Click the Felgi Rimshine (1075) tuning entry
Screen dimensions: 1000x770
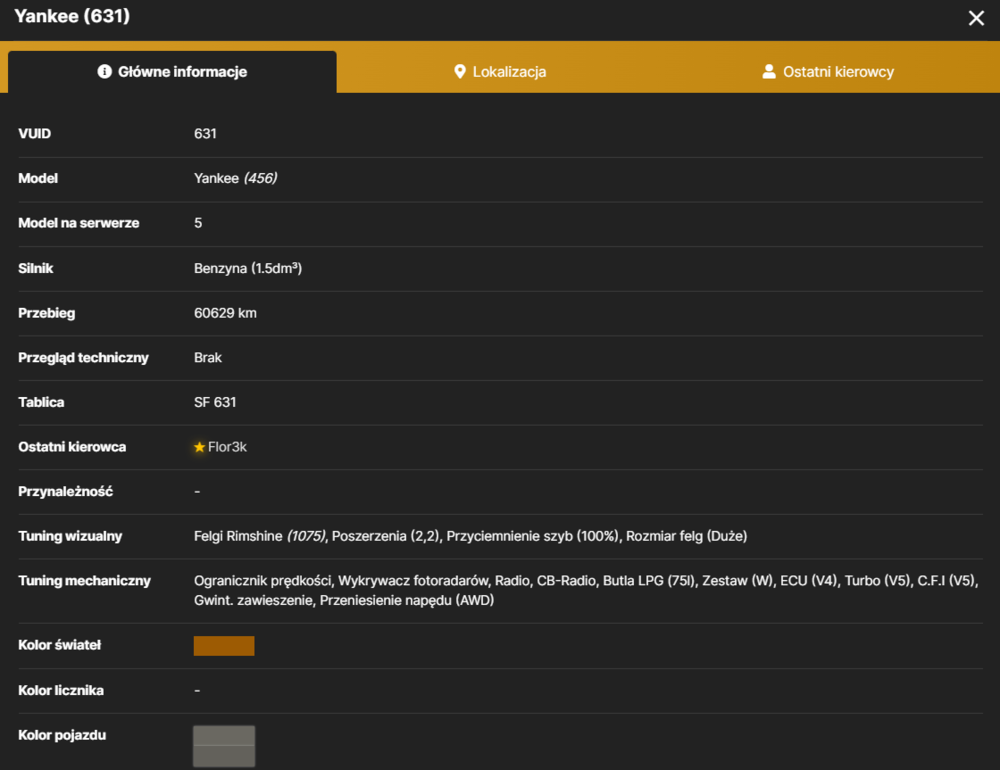coord(260,537)
